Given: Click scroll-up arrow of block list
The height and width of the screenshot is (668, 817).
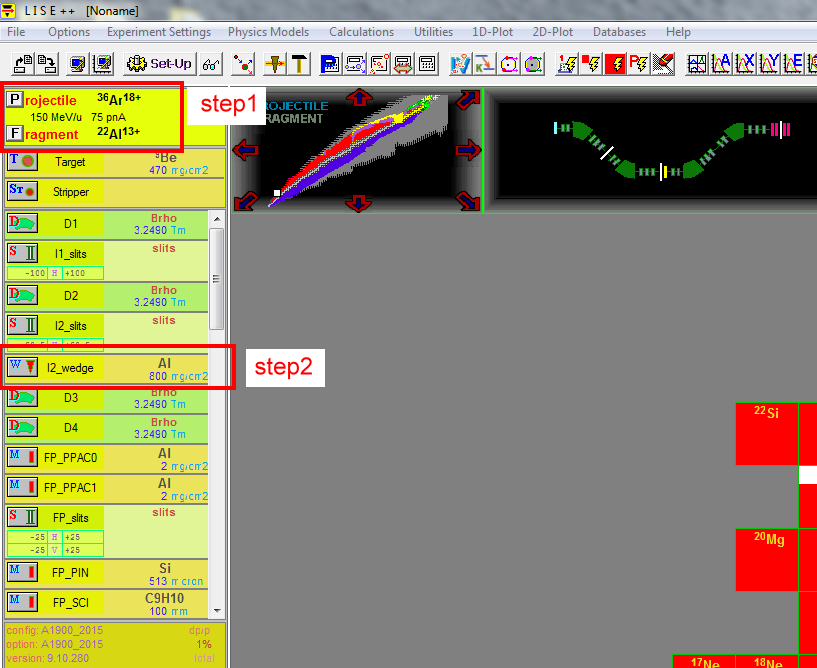Looking at the screenshot, I should click(216, 219).
